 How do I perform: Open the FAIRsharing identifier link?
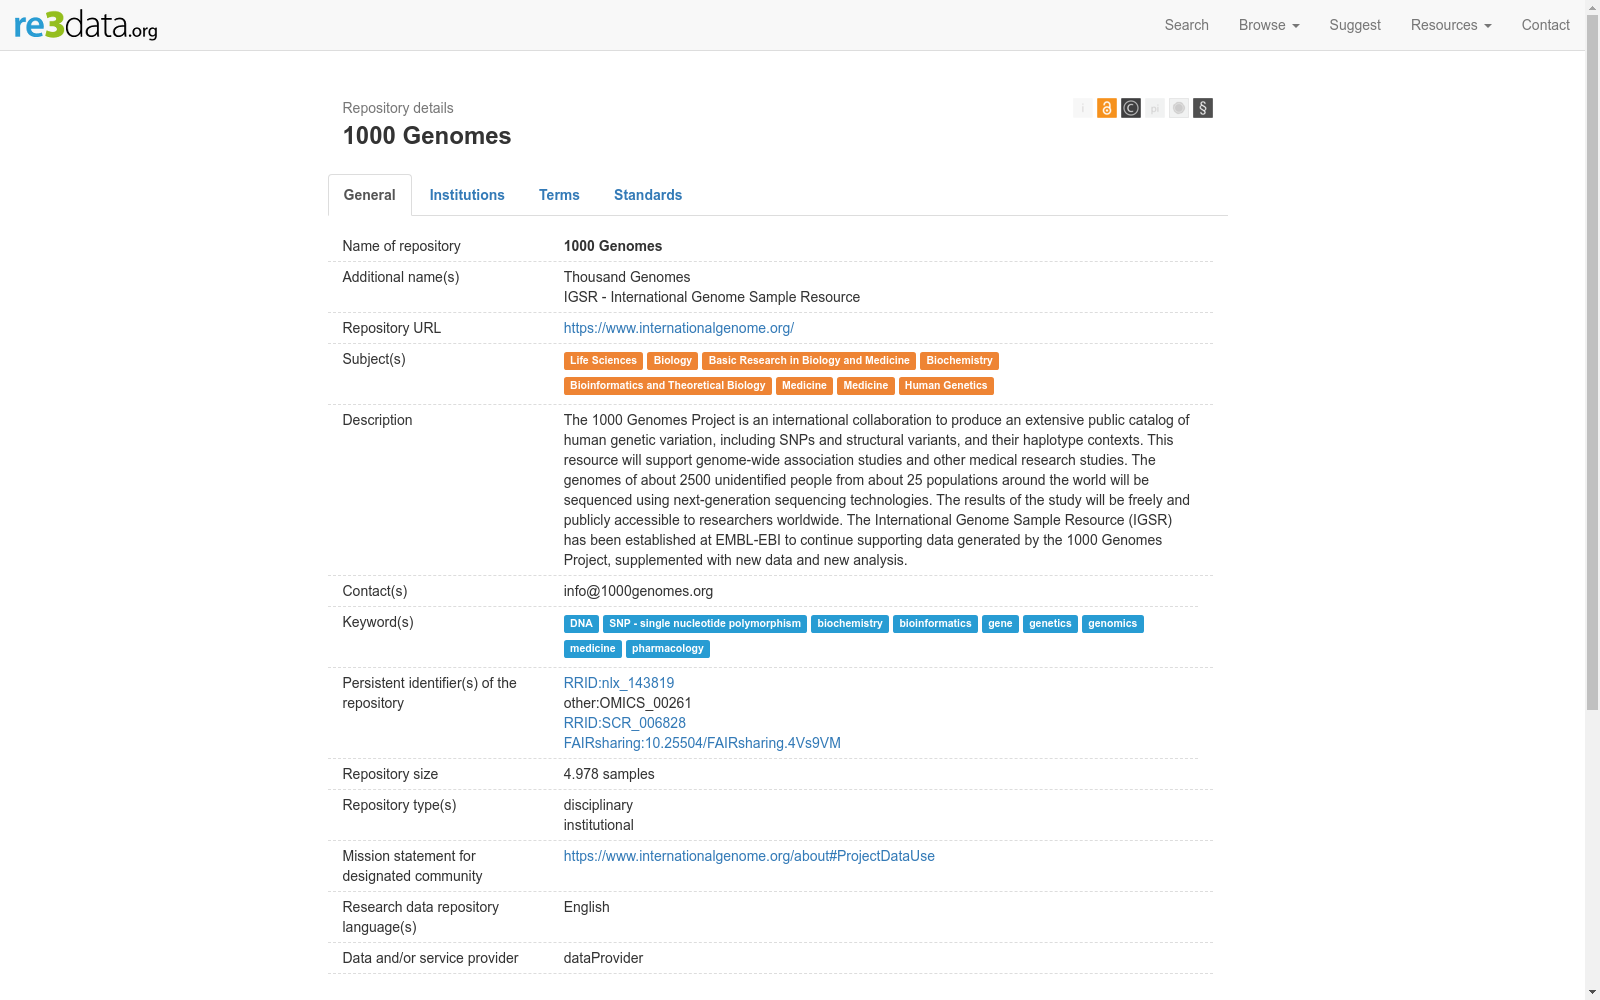[702, 743]
